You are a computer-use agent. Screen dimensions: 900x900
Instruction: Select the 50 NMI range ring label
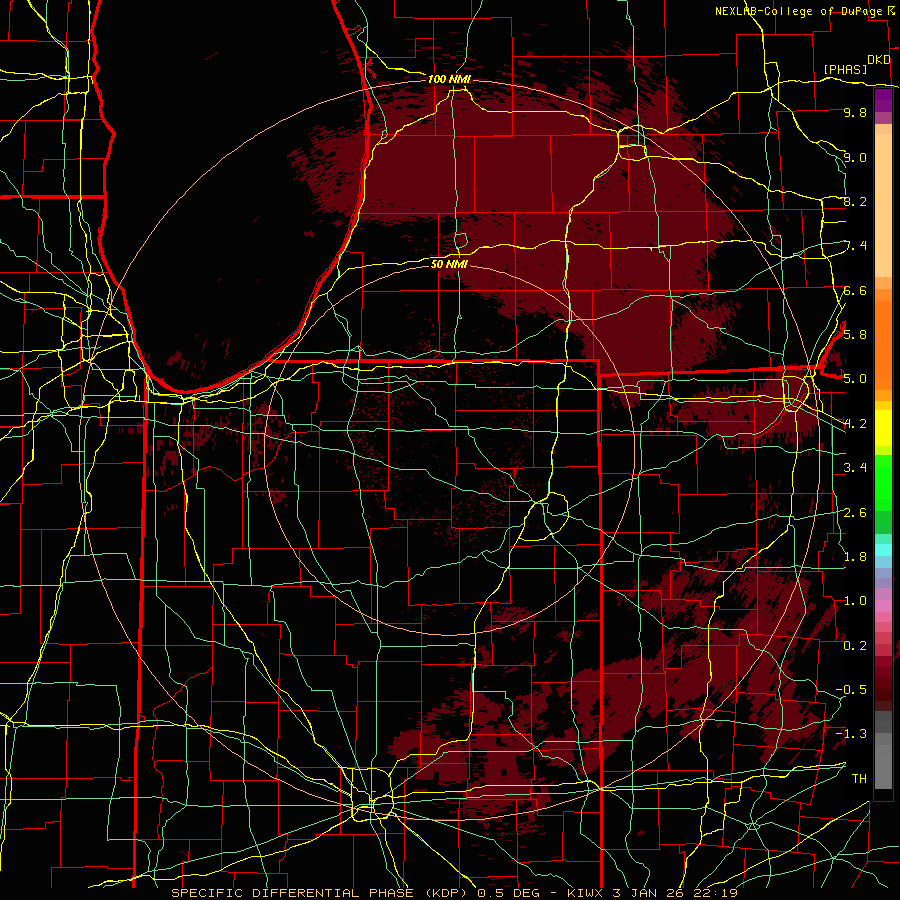click(449, 264)
